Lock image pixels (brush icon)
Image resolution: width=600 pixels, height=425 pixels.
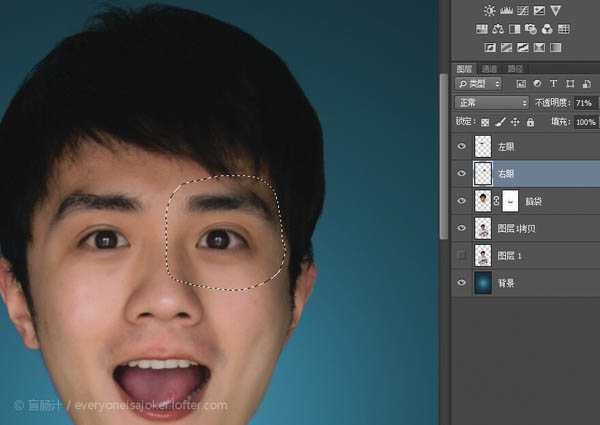[500, 122]
